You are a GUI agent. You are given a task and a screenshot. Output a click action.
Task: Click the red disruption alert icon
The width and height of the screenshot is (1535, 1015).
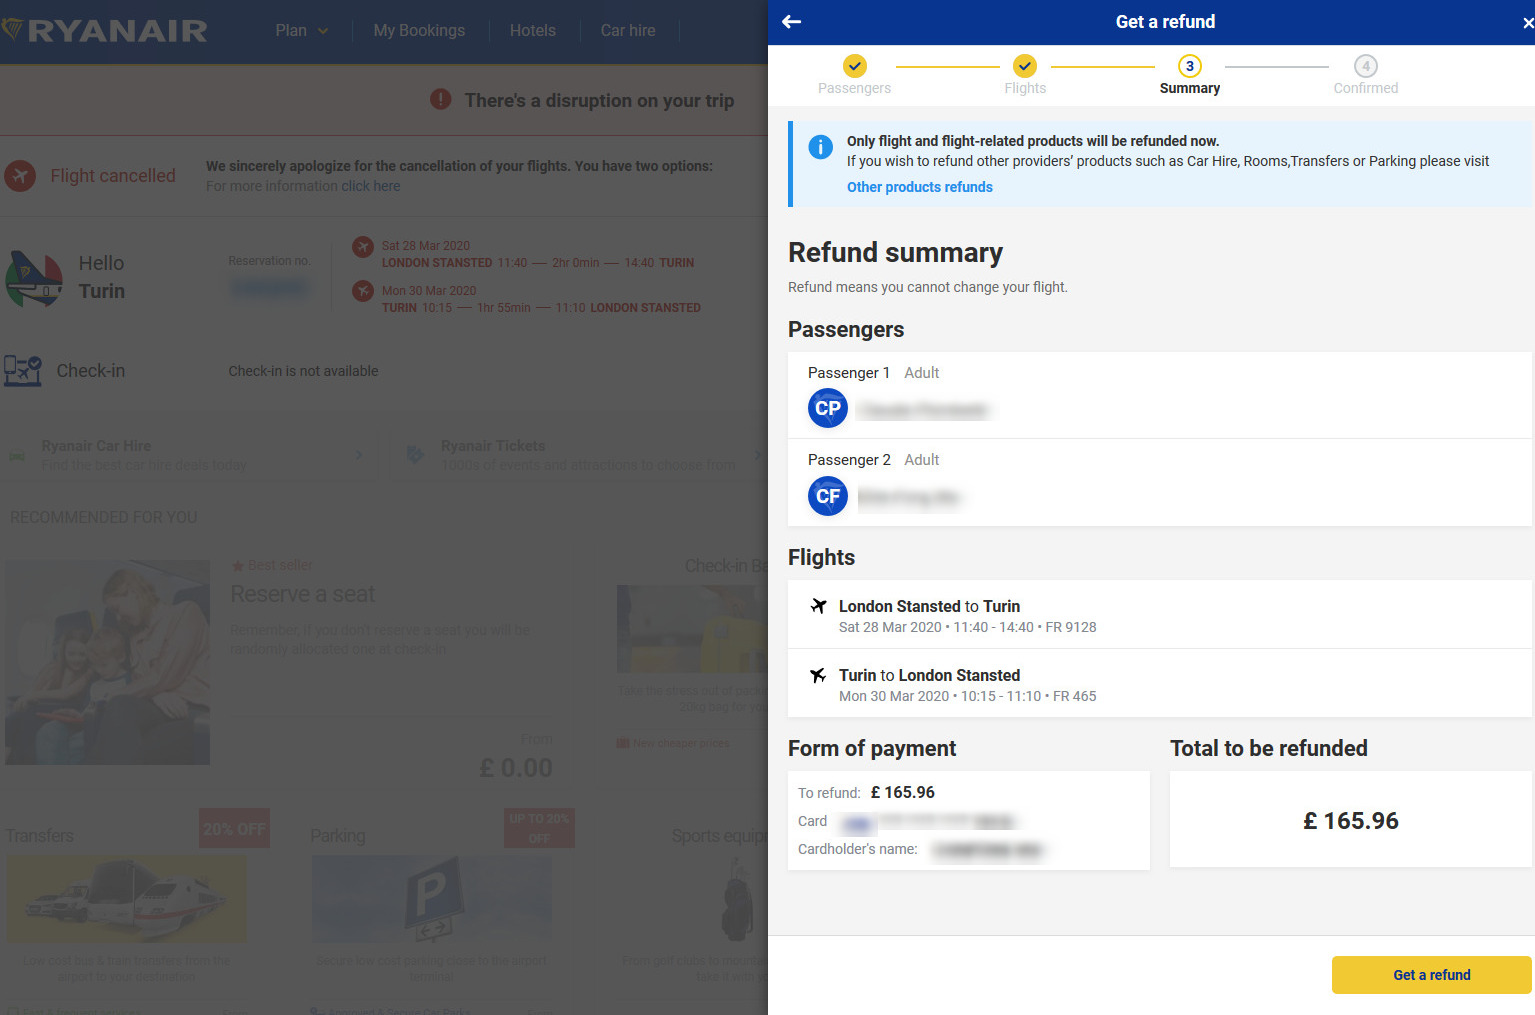[x=440, y=100]
